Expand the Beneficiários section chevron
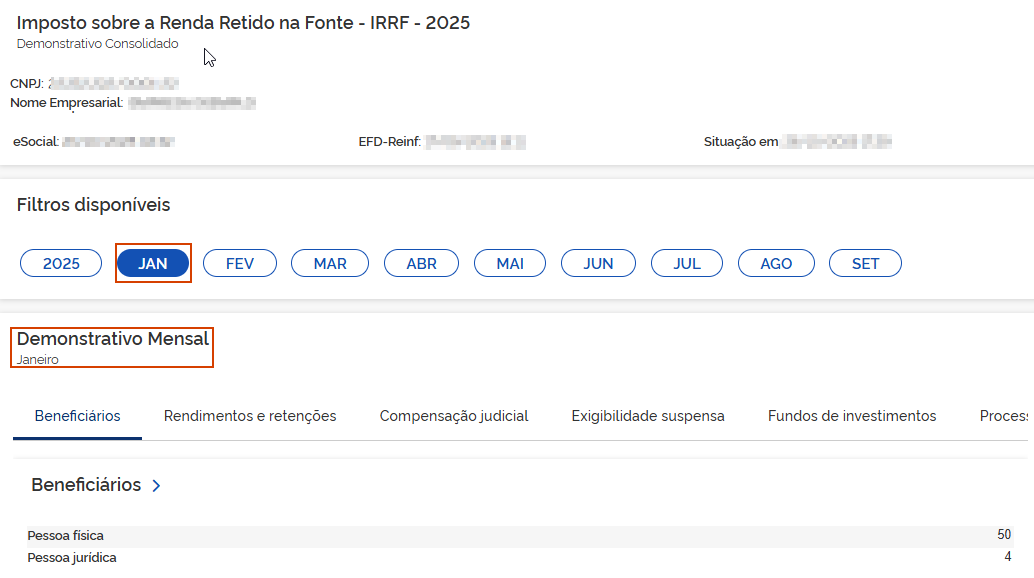 [156, 486]
